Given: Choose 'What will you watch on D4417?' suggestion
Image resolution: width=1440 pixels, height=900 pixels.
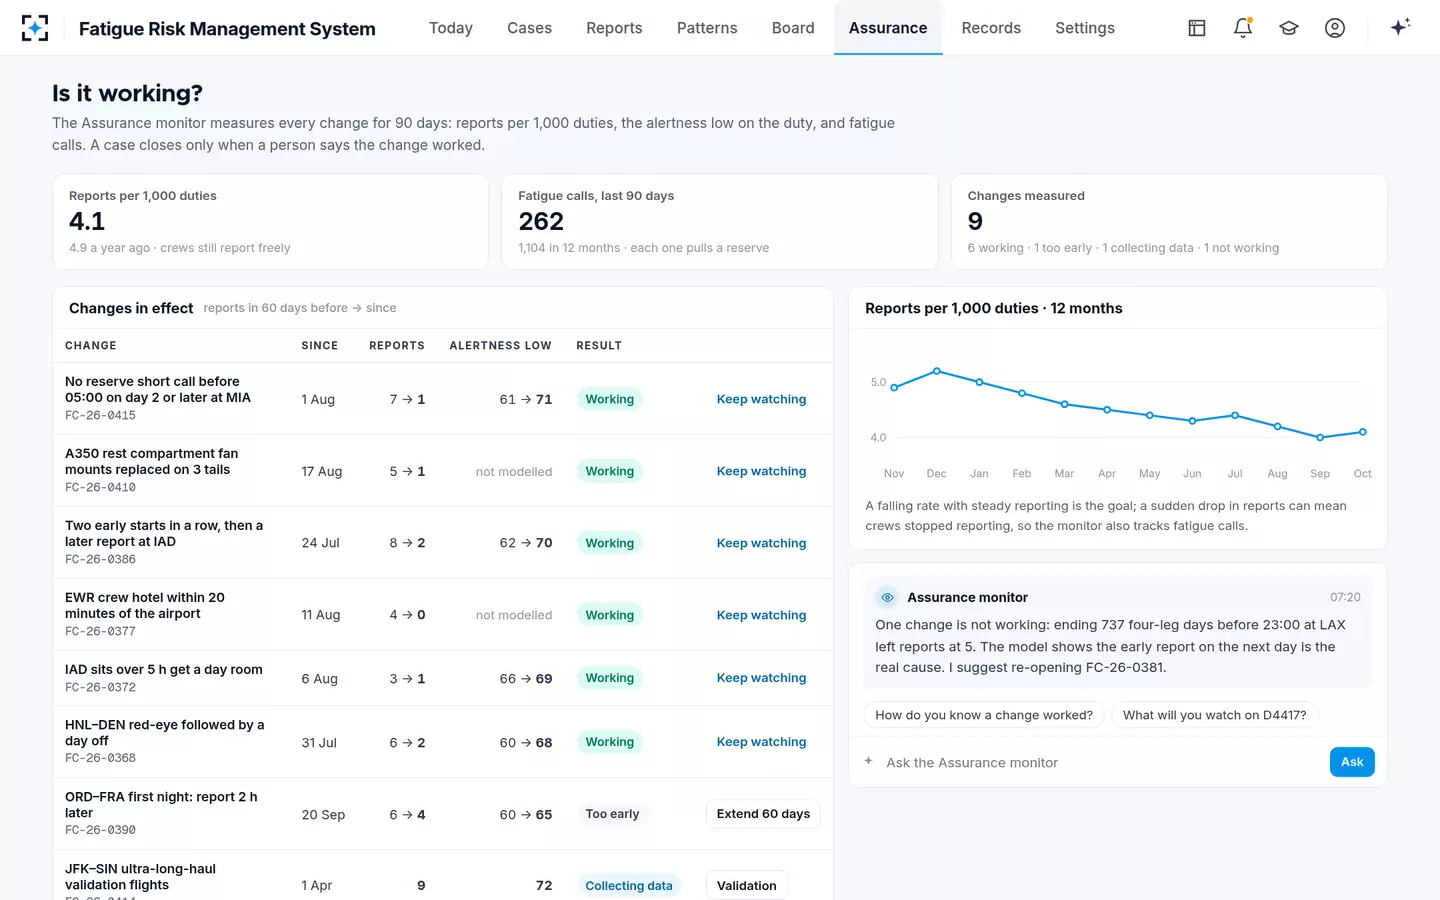Looking at the screenshot, I should tap(1214, 715).
